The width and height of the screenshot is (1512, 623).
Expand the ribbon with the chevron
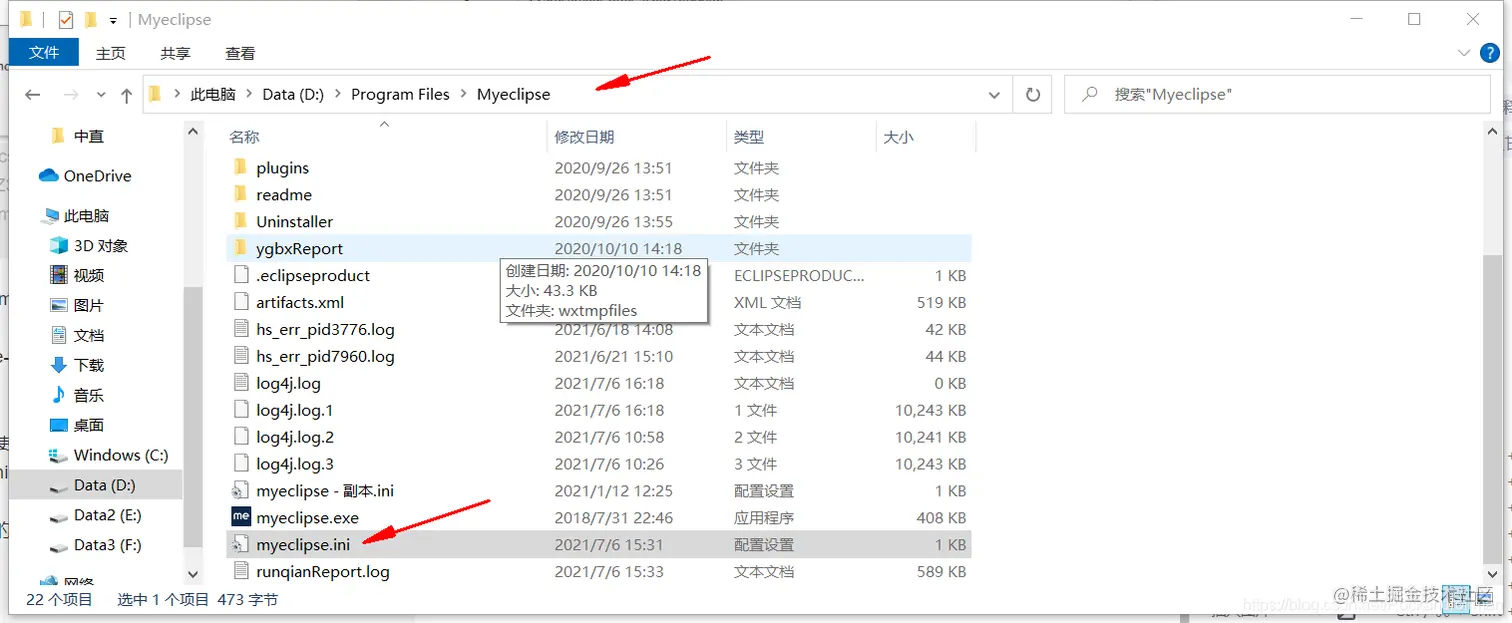1465,52
